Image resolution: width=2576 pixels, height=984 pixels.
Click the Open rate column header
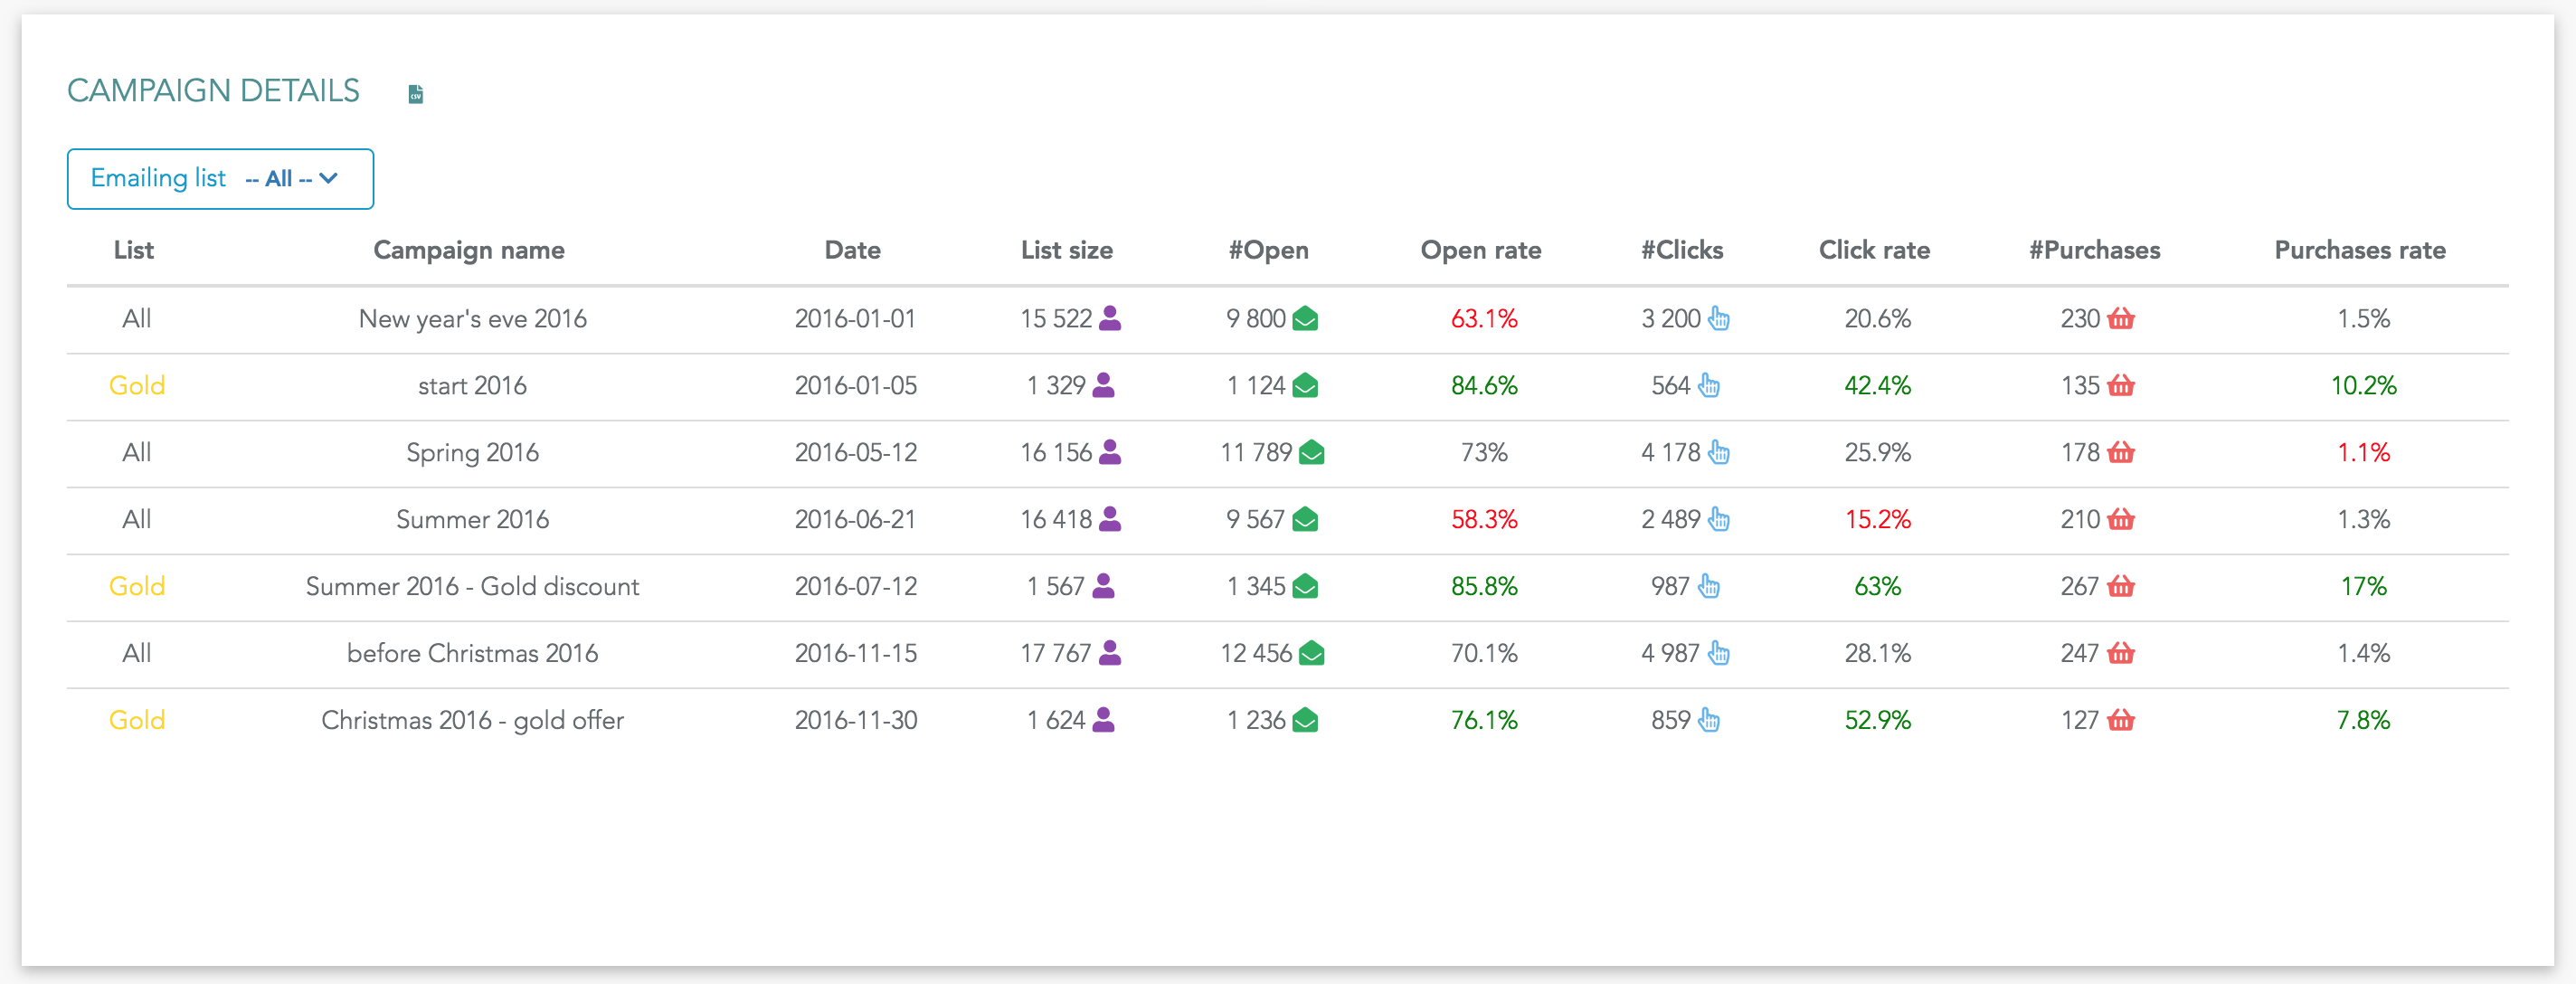[x=1481, y=250]
